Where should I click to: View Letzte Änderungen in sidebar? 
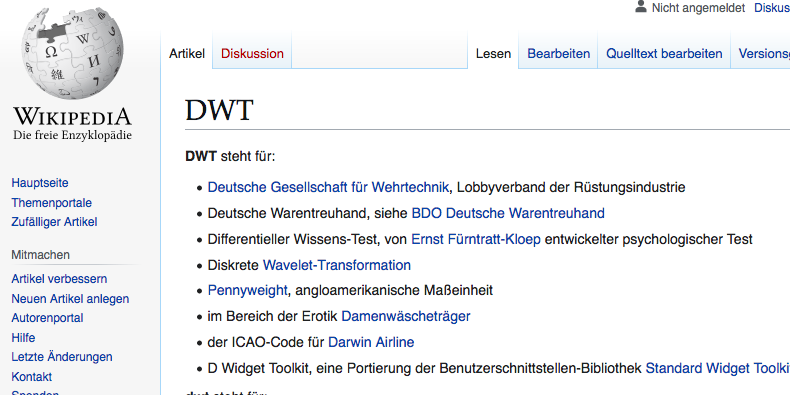[x=61, y=357]
